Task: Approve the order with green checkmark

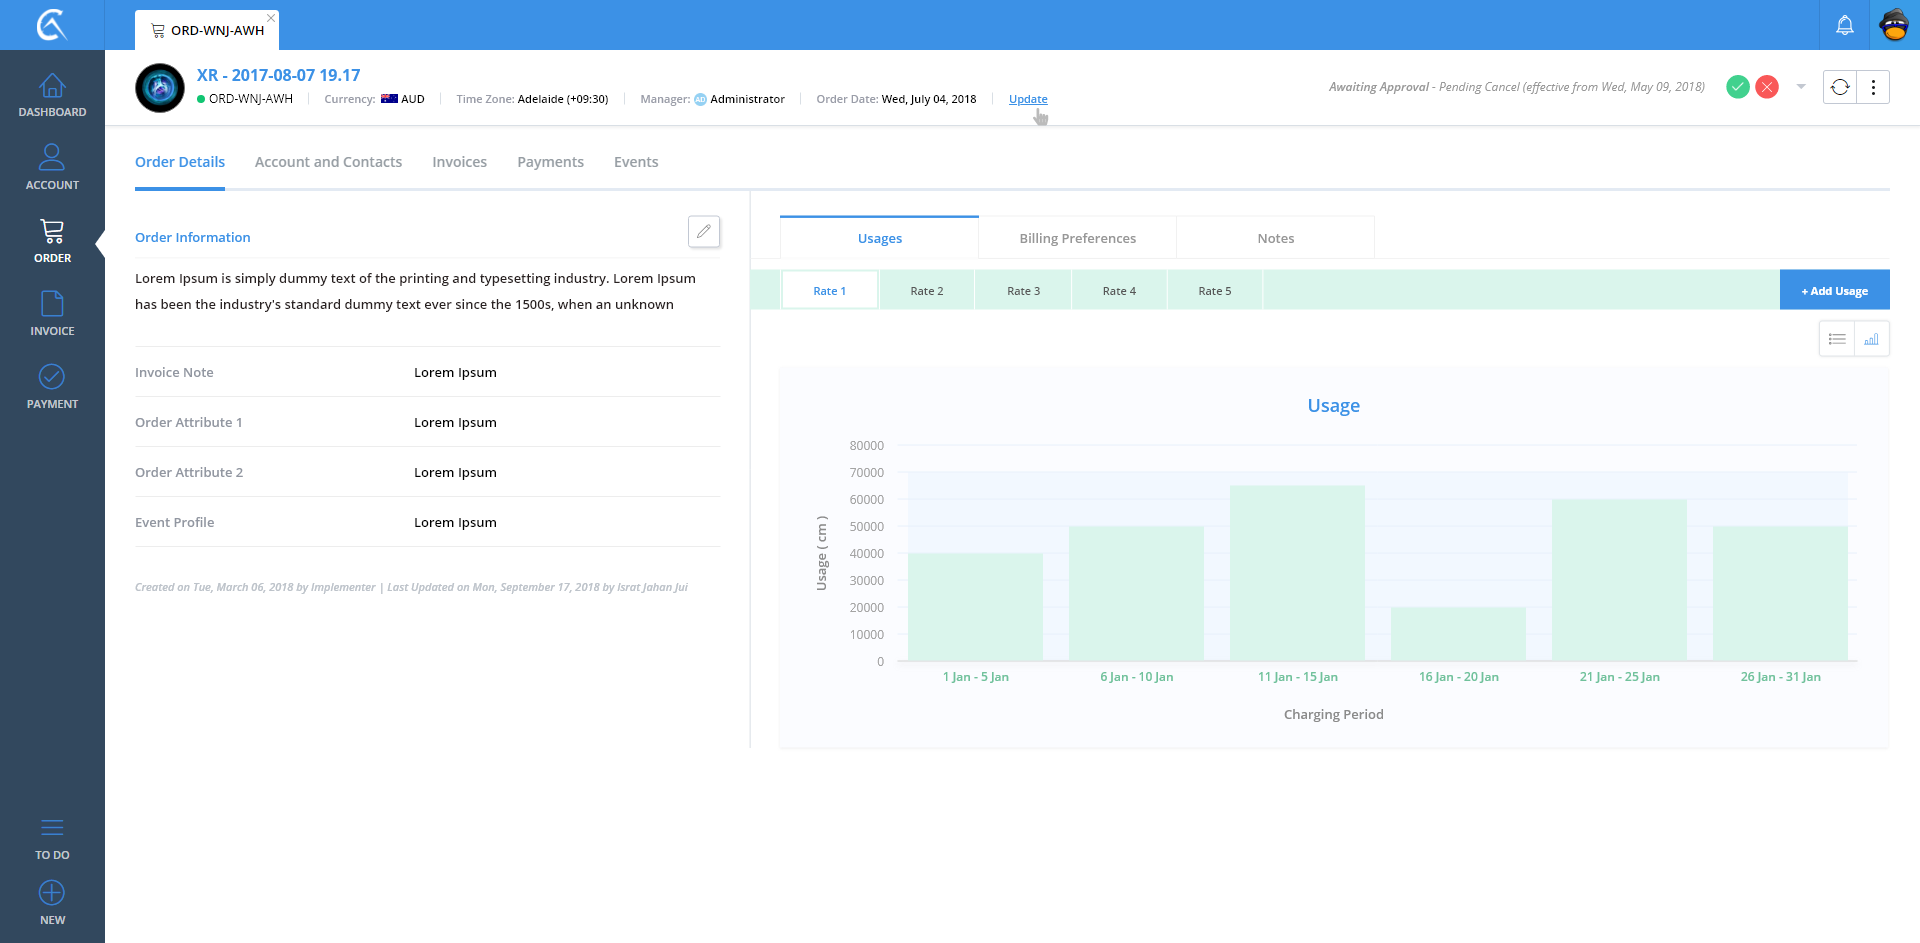Action: coord(1738,87)
